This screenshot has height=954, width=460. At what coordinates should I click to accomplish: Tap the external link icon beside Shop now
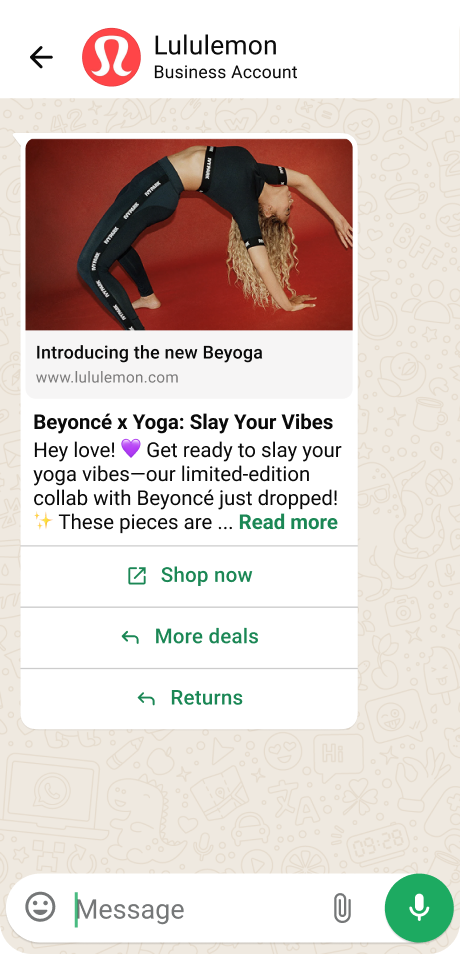(x=137, y=576)
